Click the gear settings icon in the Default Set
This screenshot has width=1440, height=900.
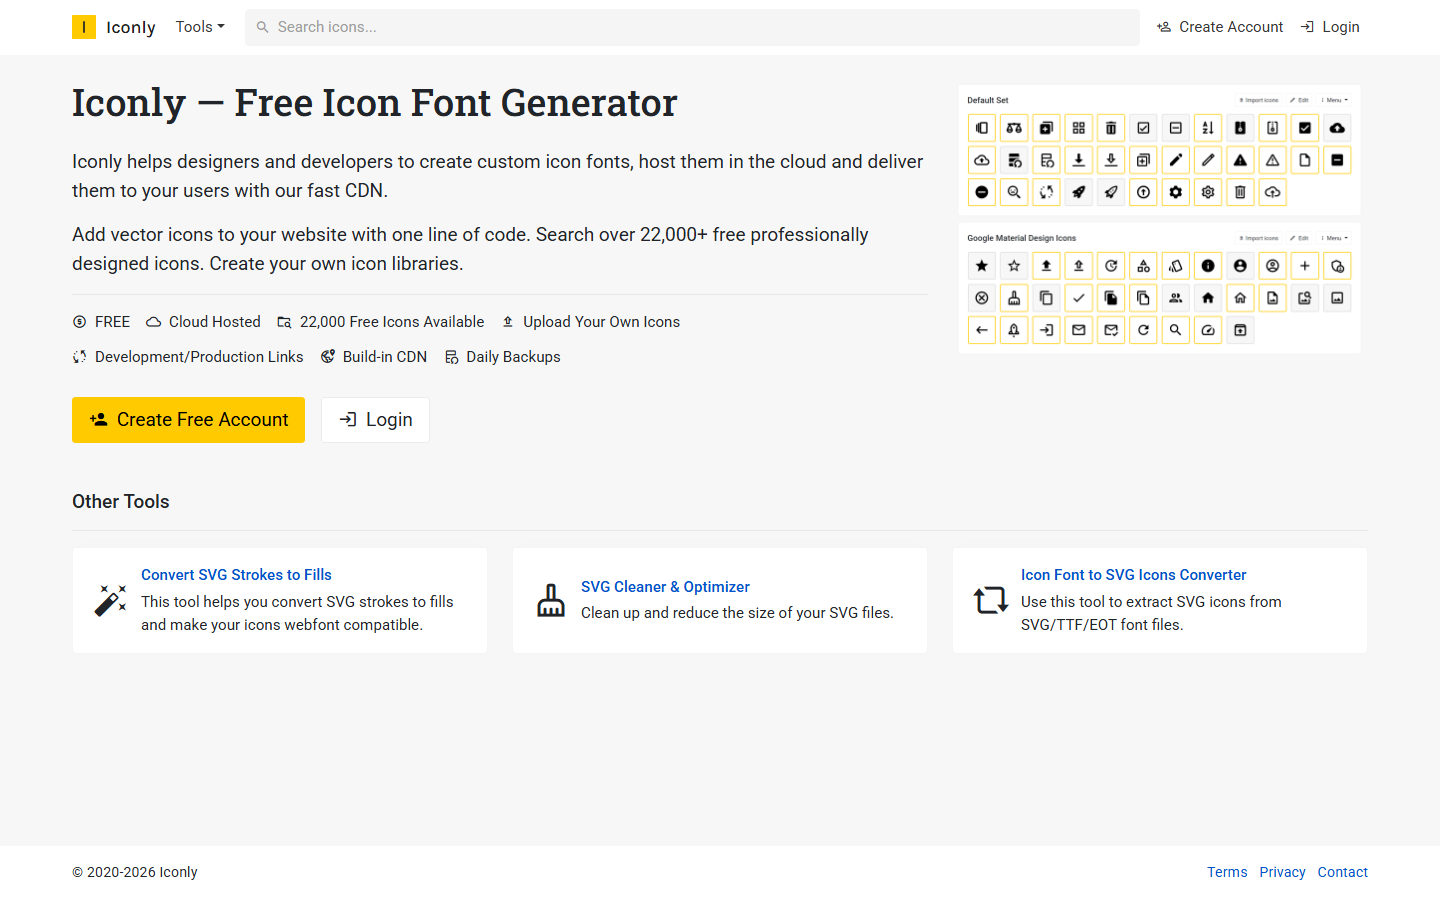tap(1176, 191)
